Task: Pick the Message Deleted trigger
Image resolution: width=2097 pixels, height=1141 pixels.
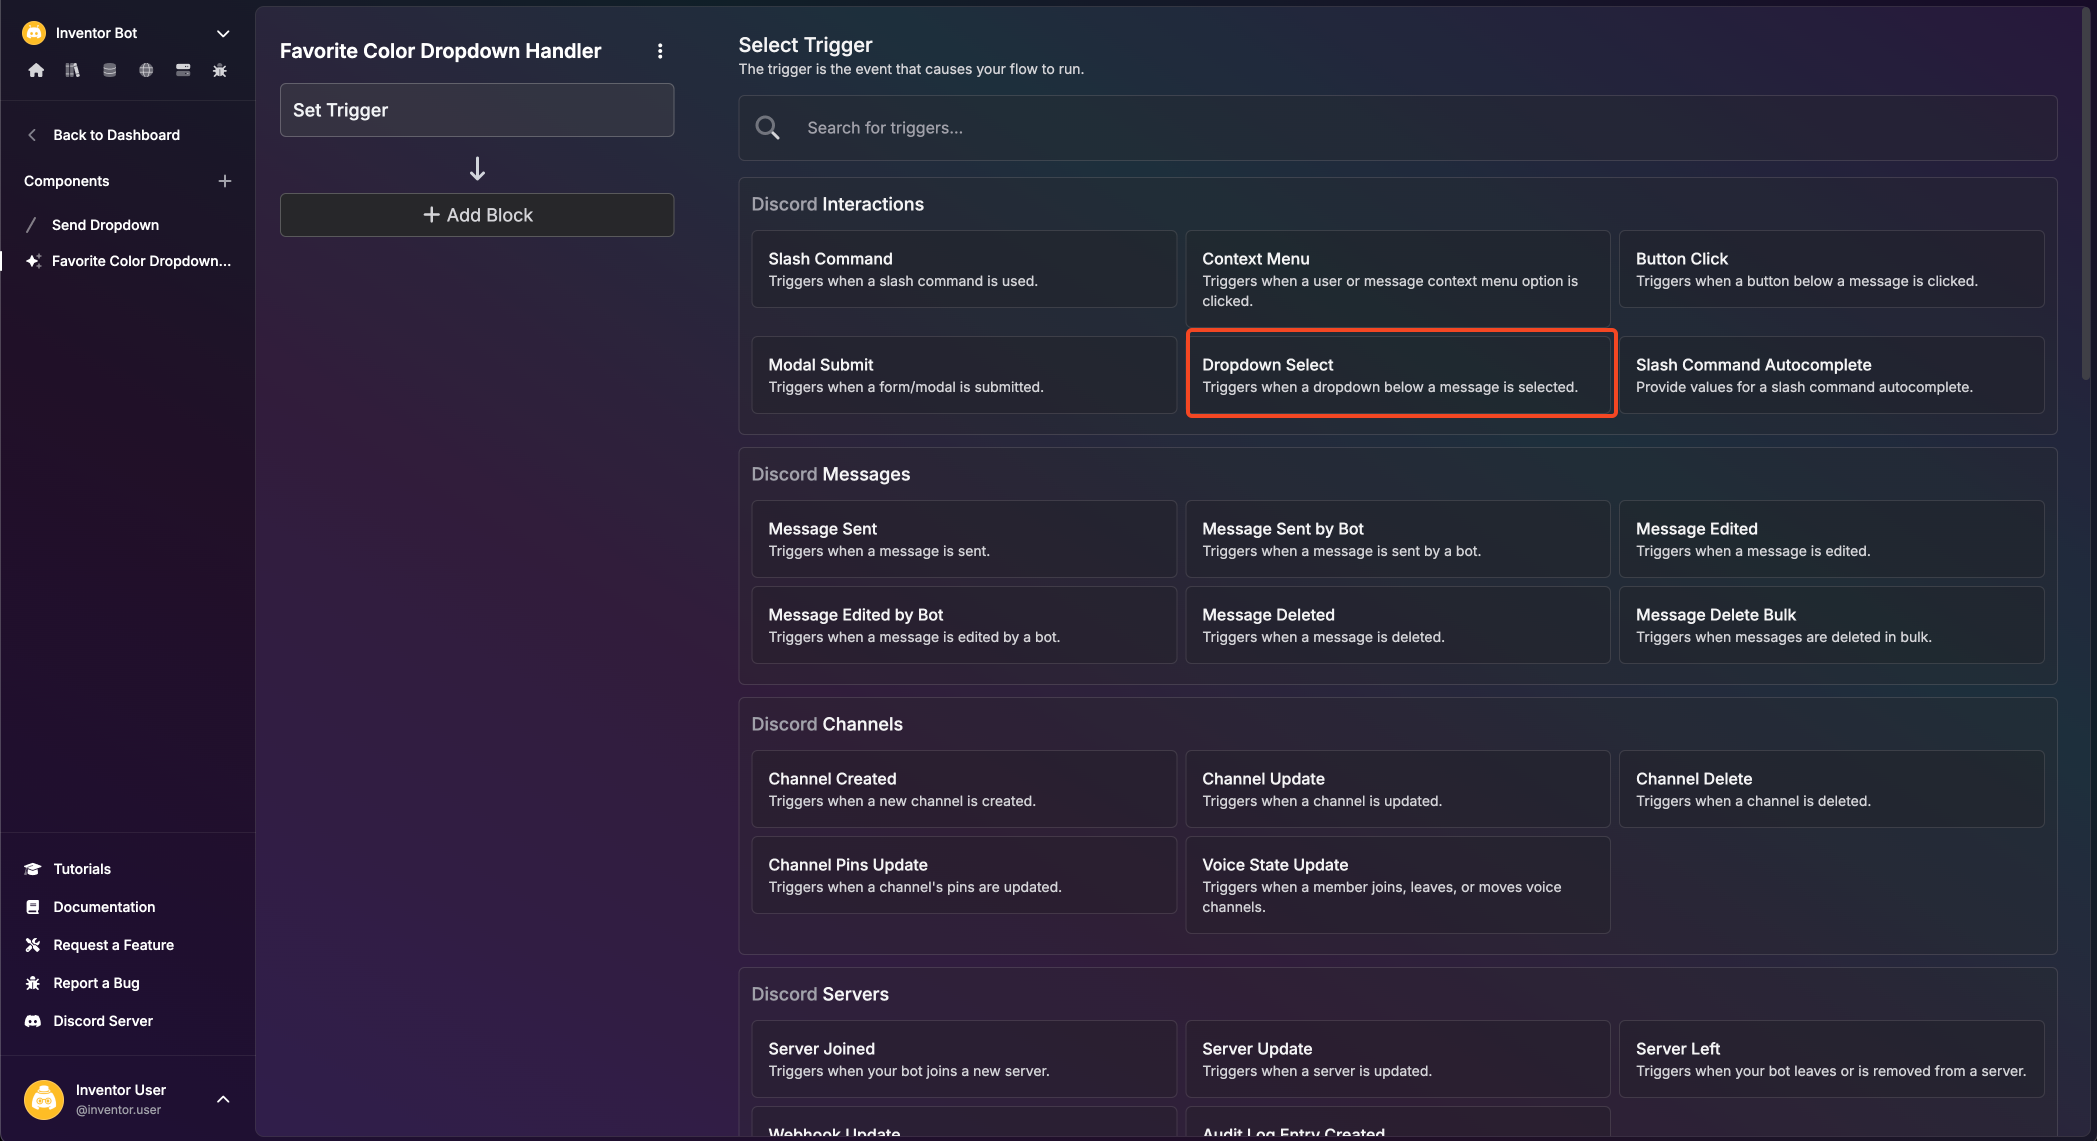Action: pos(1397,625)
